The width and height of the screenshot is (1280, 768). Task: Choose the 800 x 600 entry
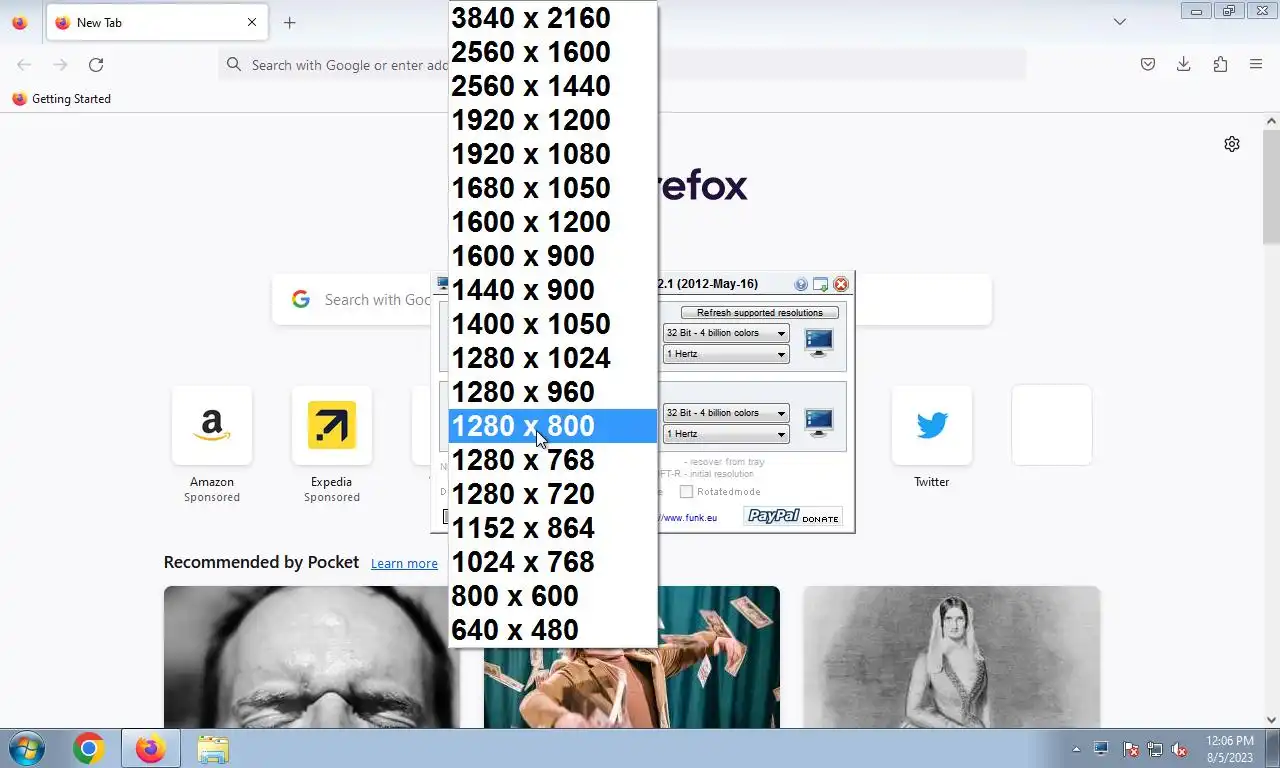click(x=553, y=596)
